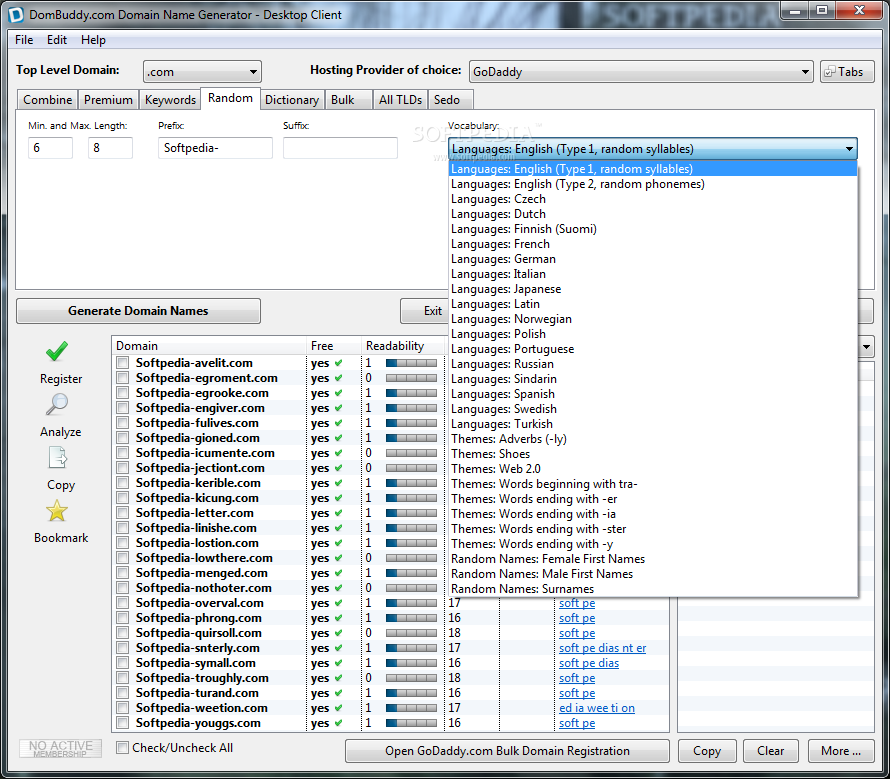
Task: Click Generate Domain Names button
Action: (x=138, y=311)
